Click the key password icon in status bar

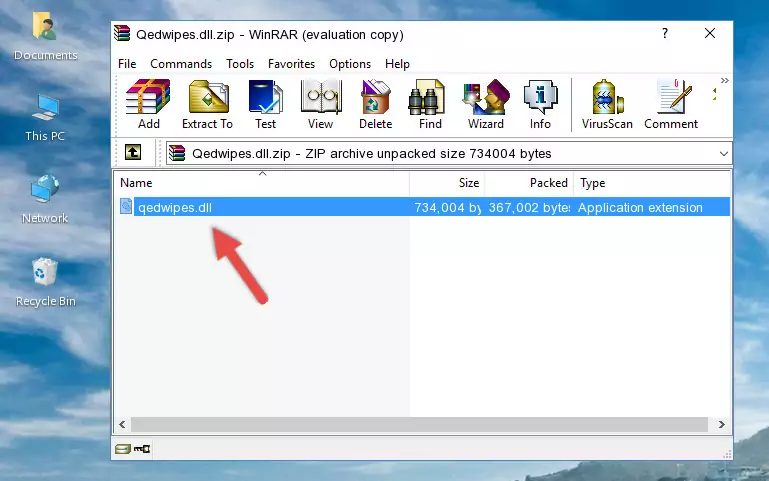[142, 449]
